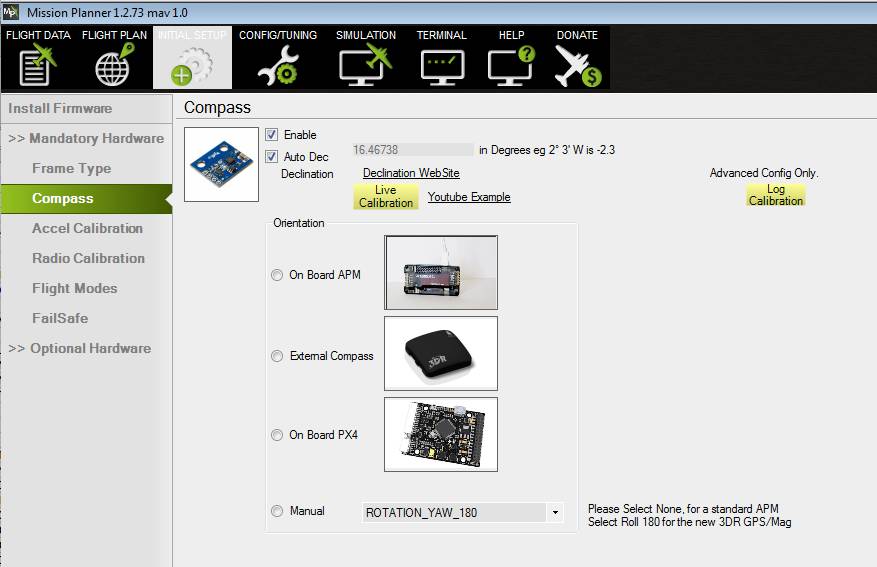Image resolution: width=877 pixels, height=567 pixels.
Task: Click the declination degrees input field
Action: [x=411, y=150]
